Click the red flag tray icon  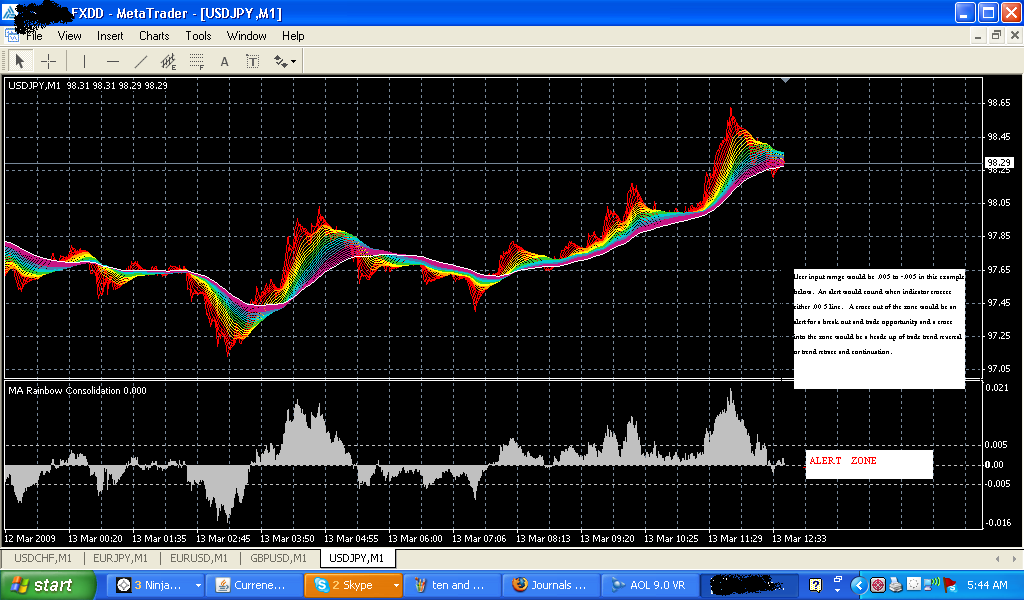click(950, 585)
